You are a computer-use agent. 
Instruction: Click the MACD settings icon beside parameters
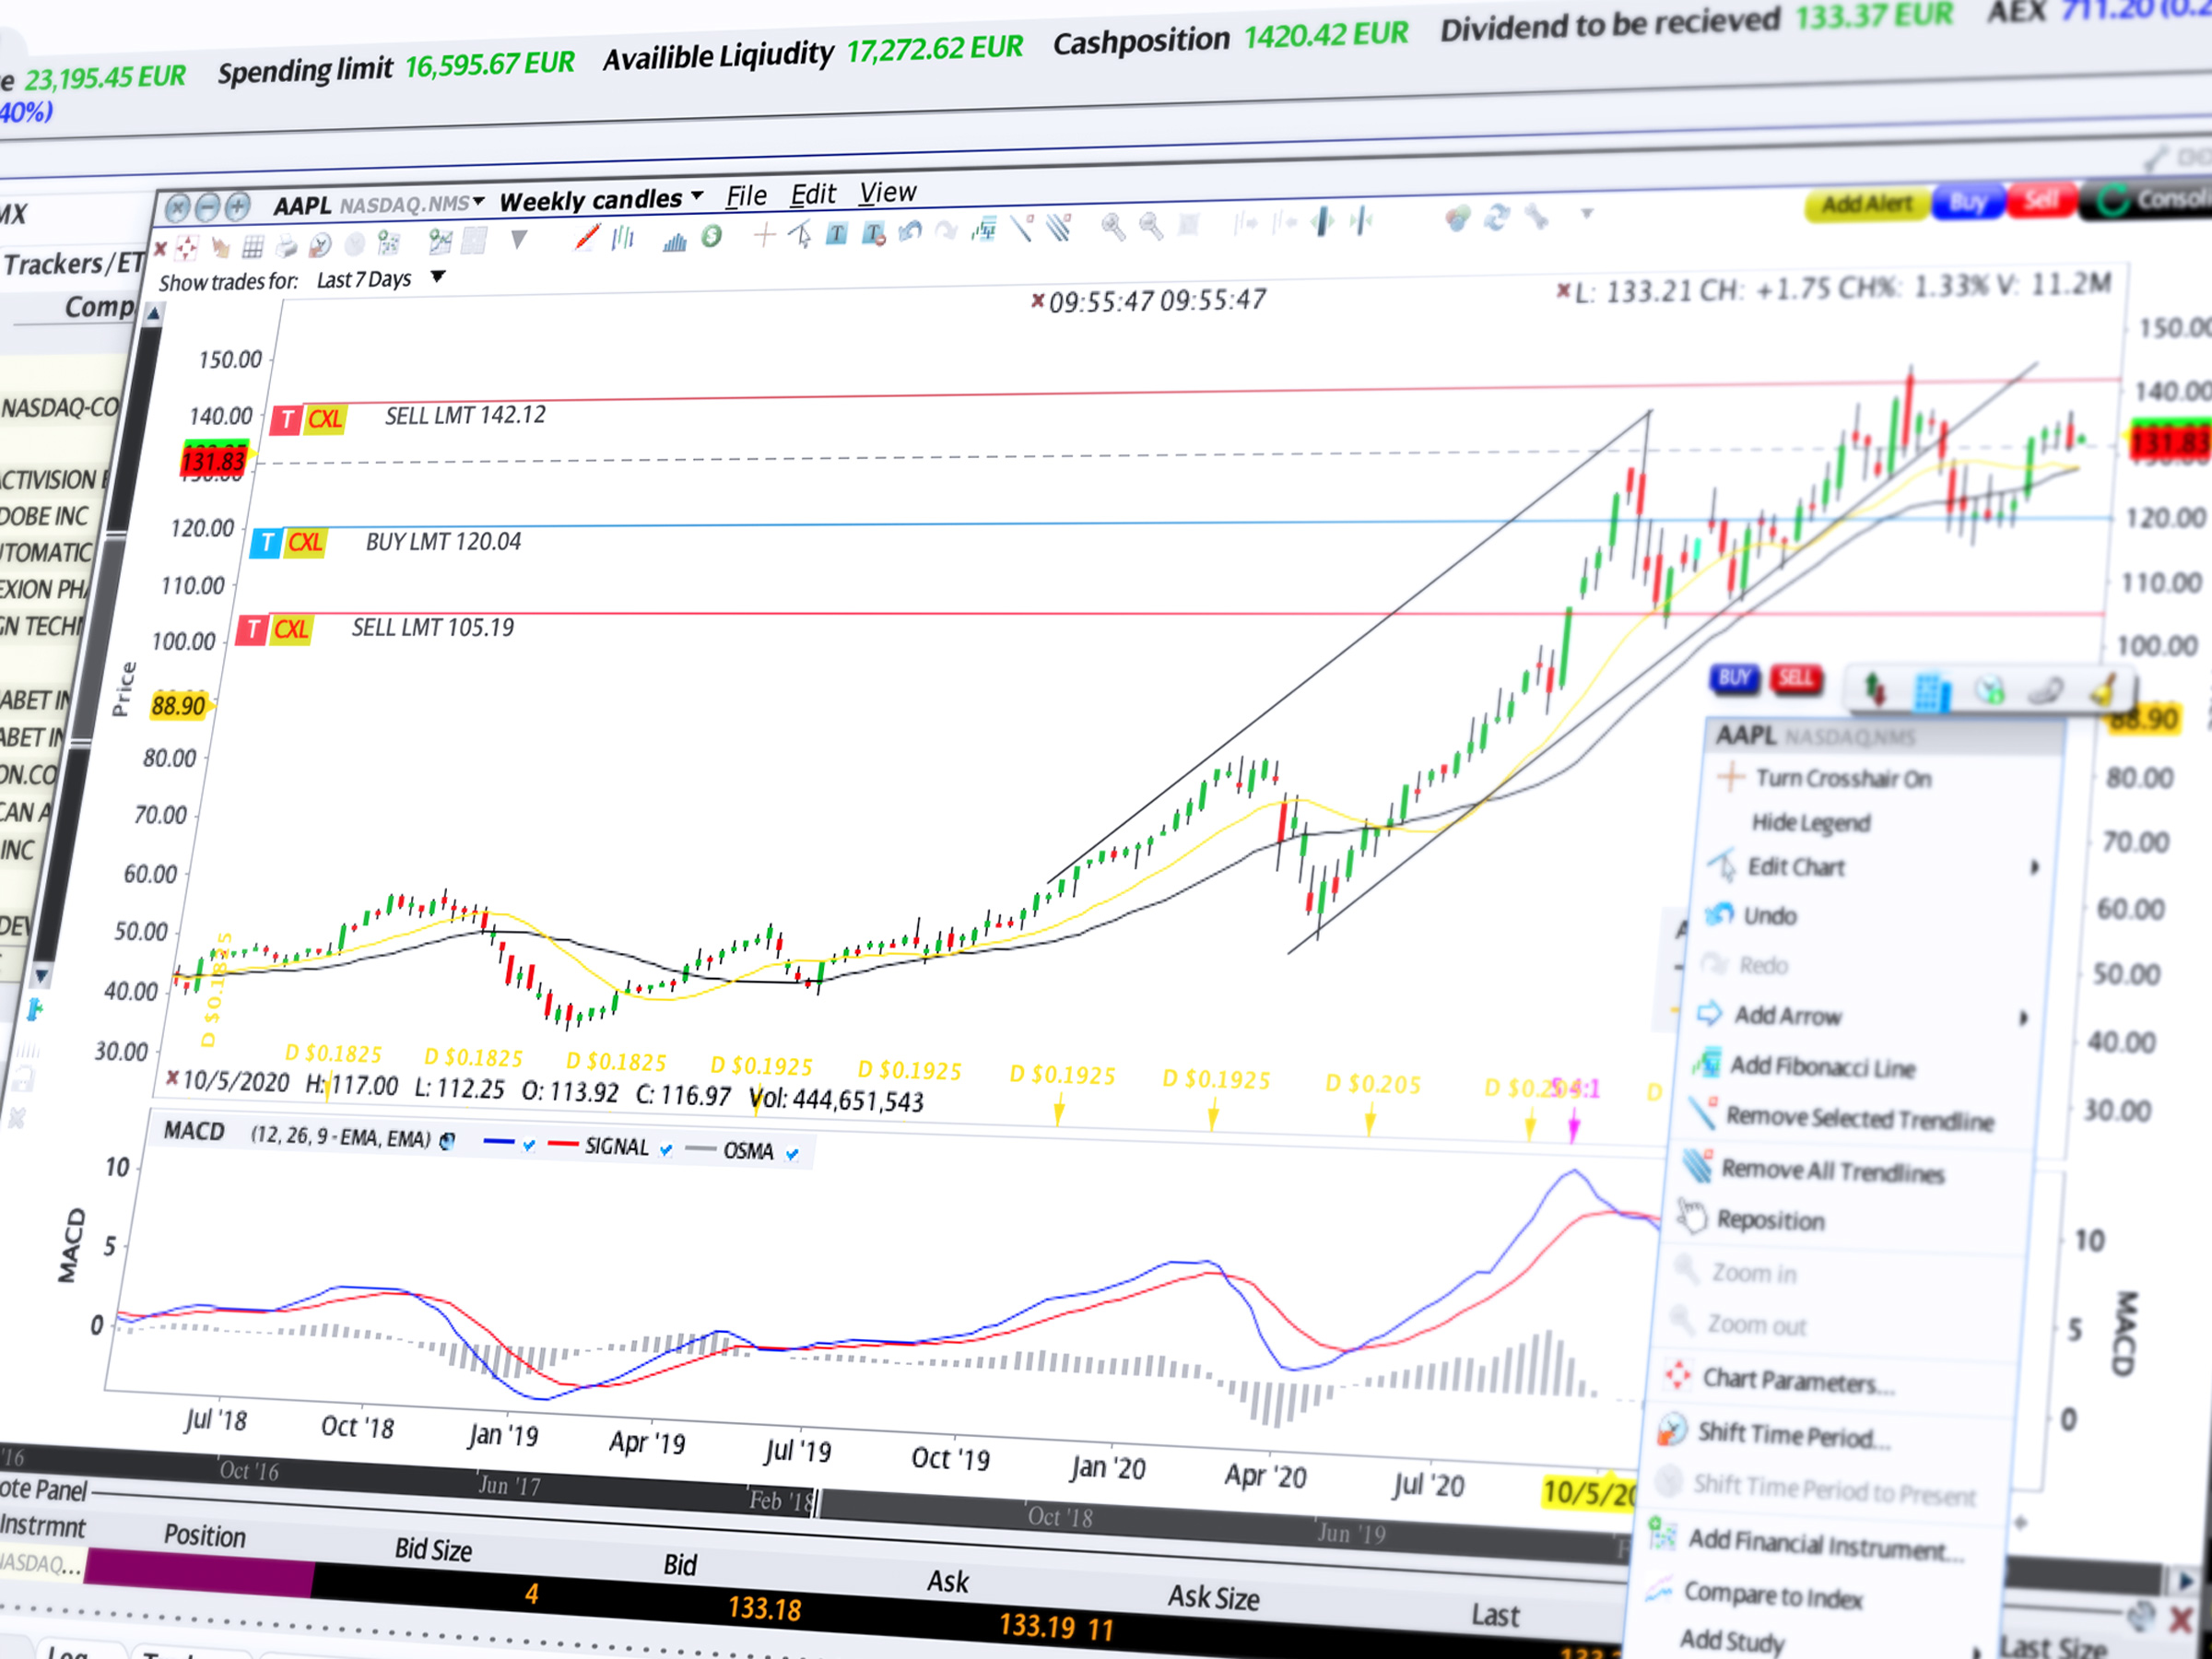[448, 1141]
